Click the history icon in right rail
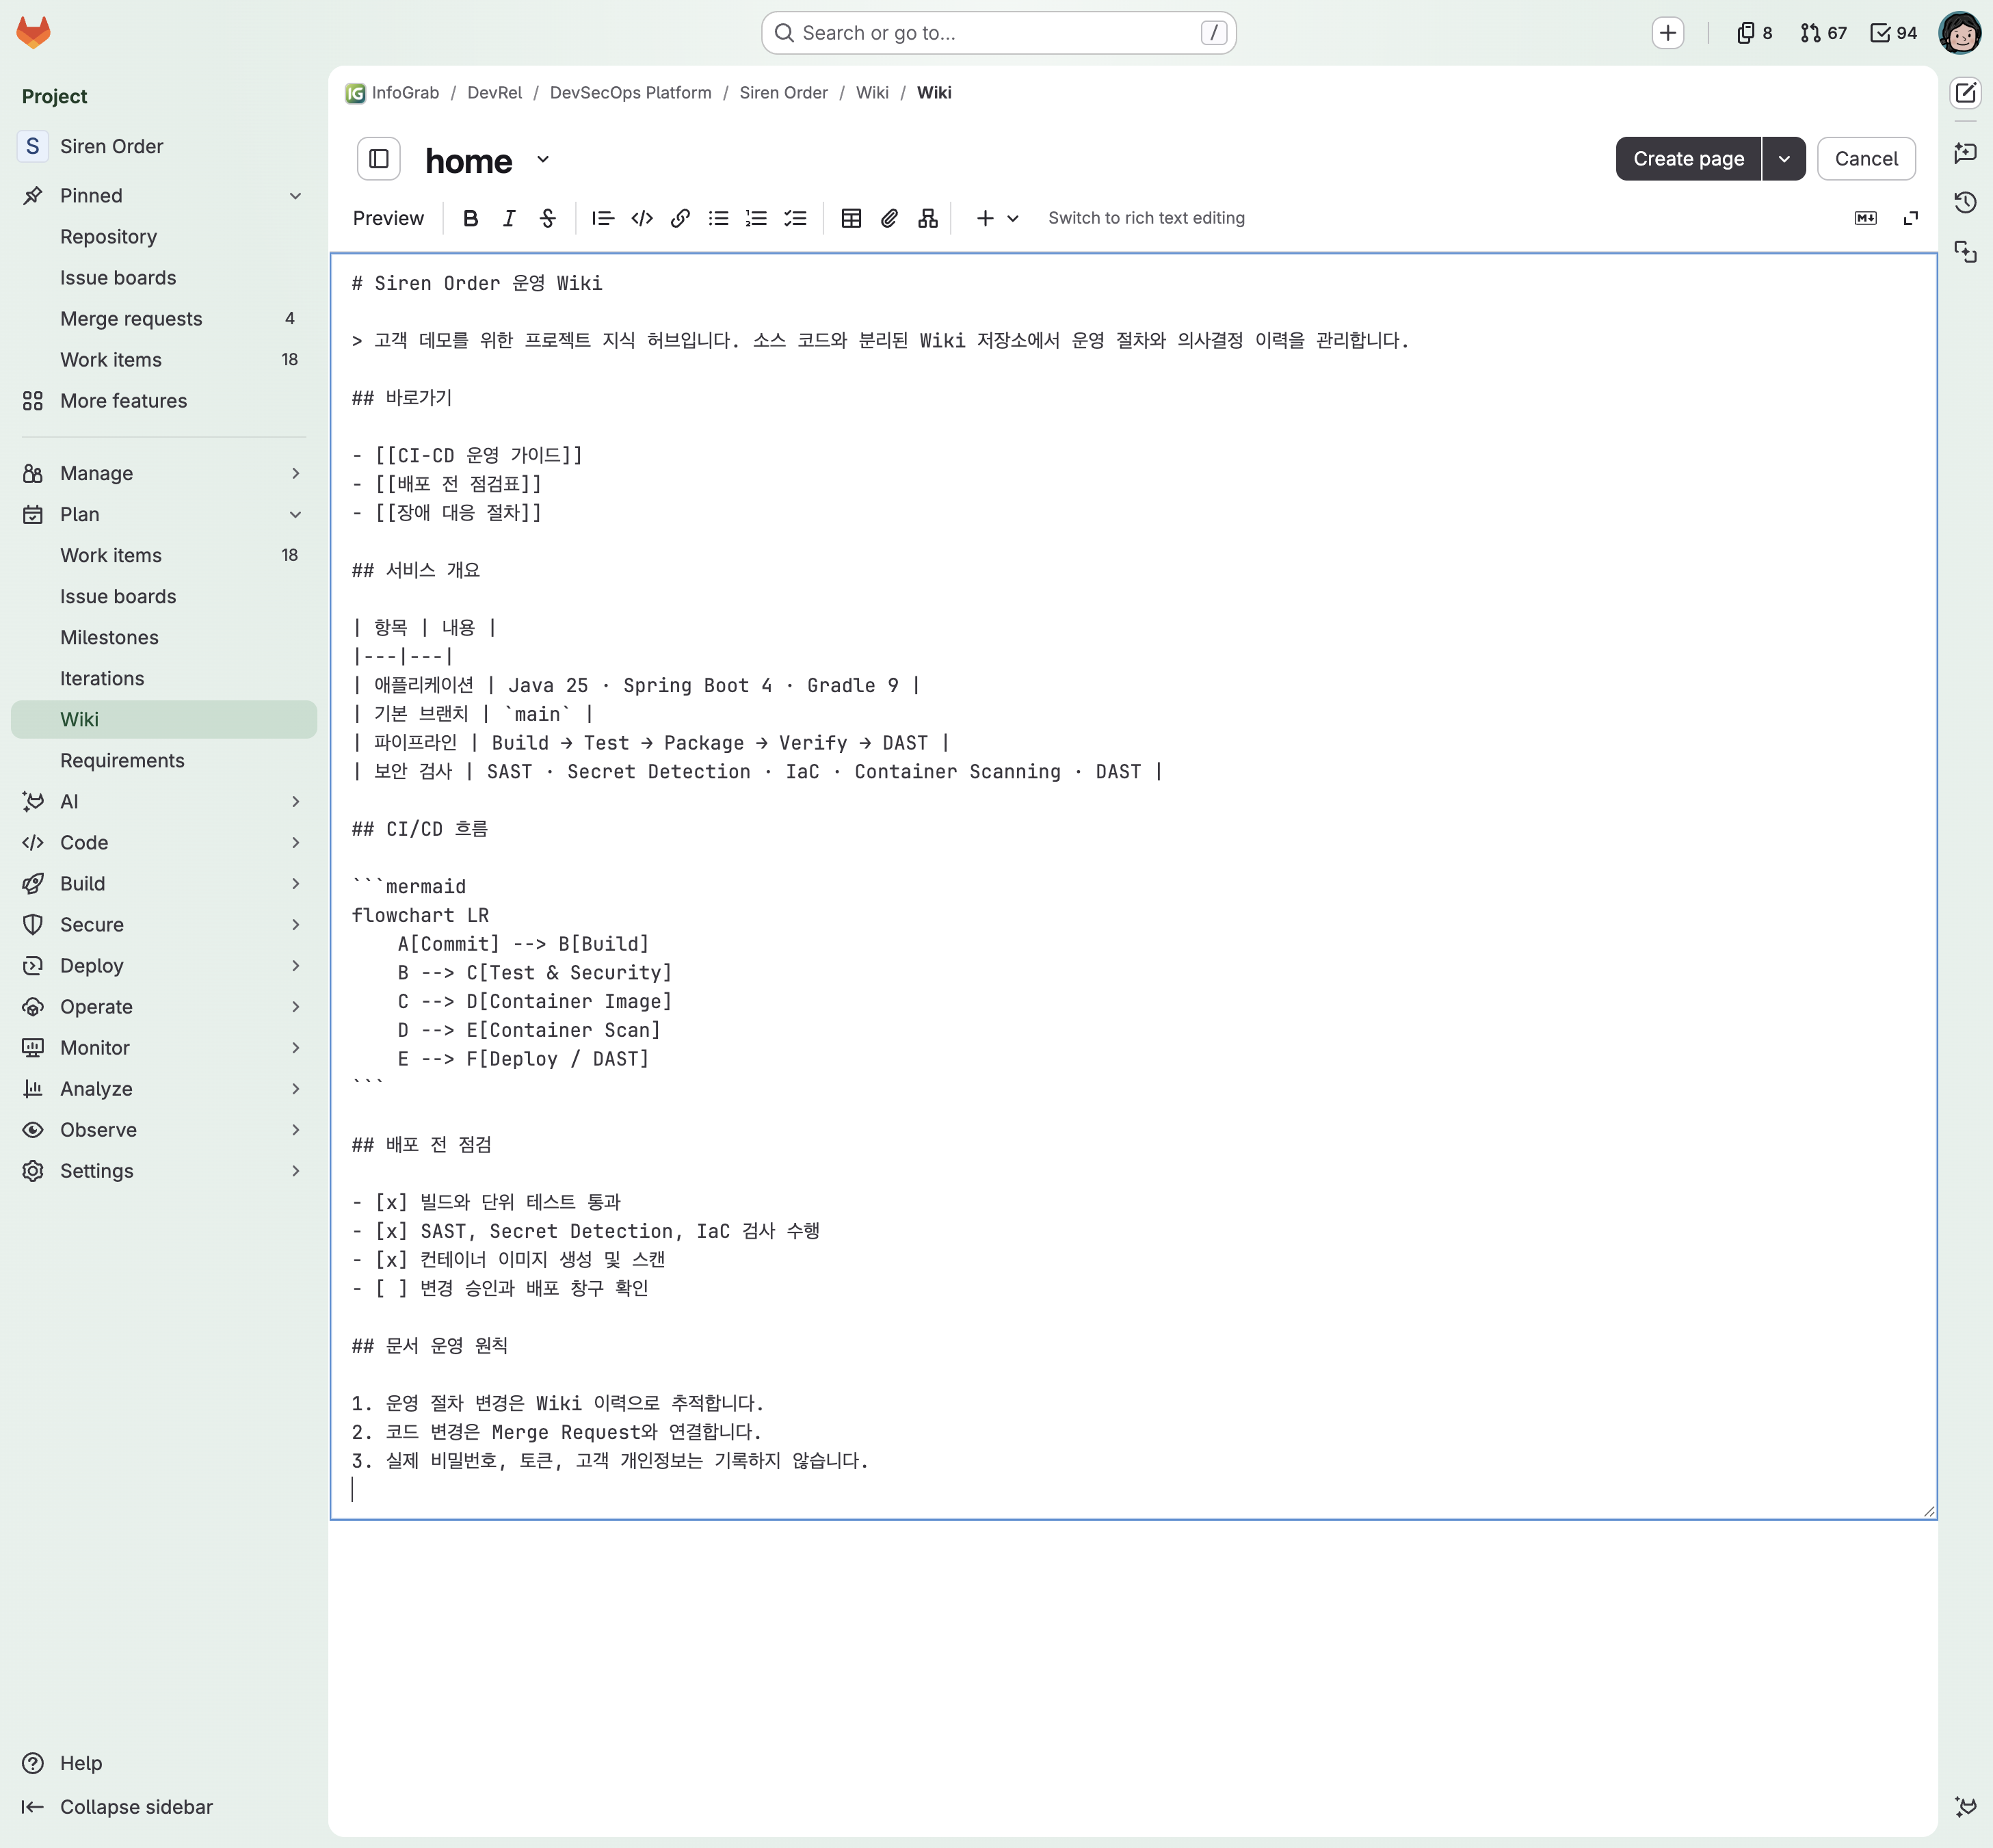 coord(1966,202)
